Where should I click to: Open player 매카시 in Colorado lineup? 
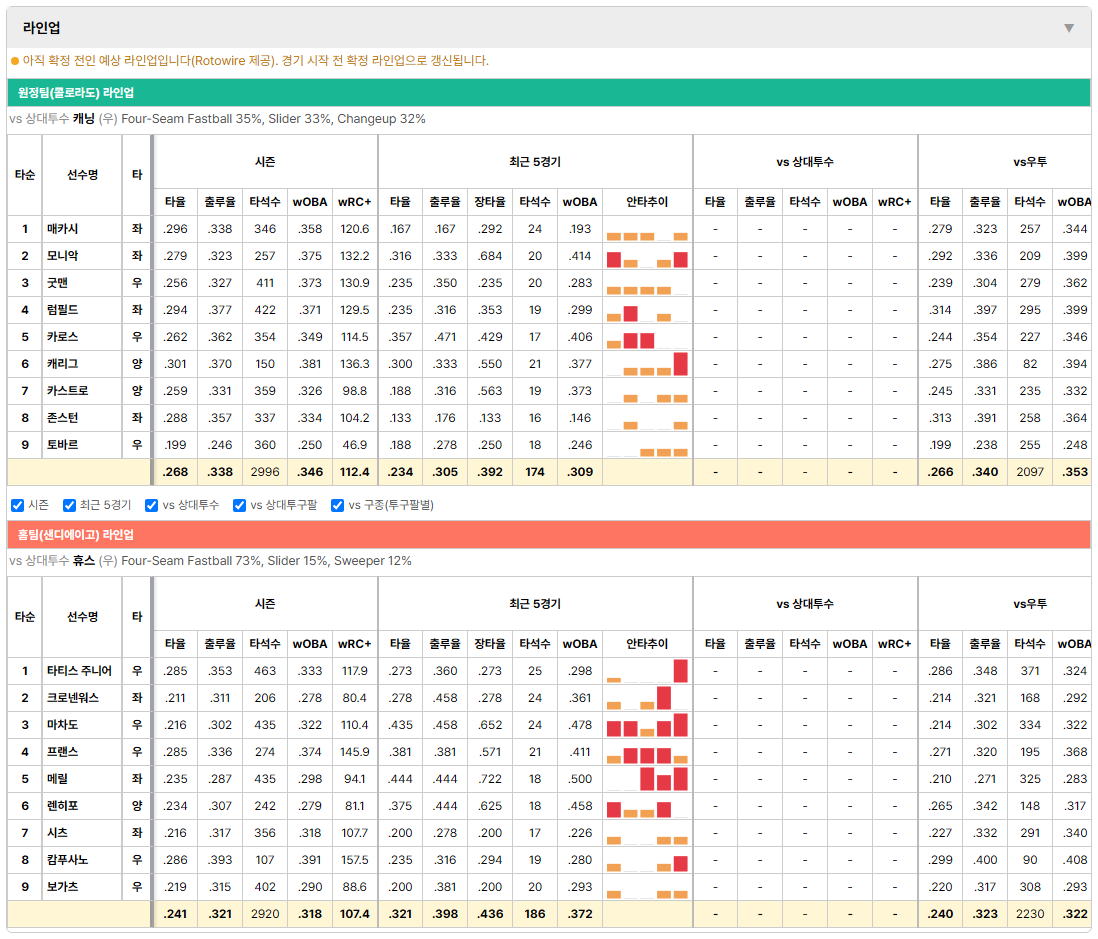click(x=62, y=229)
